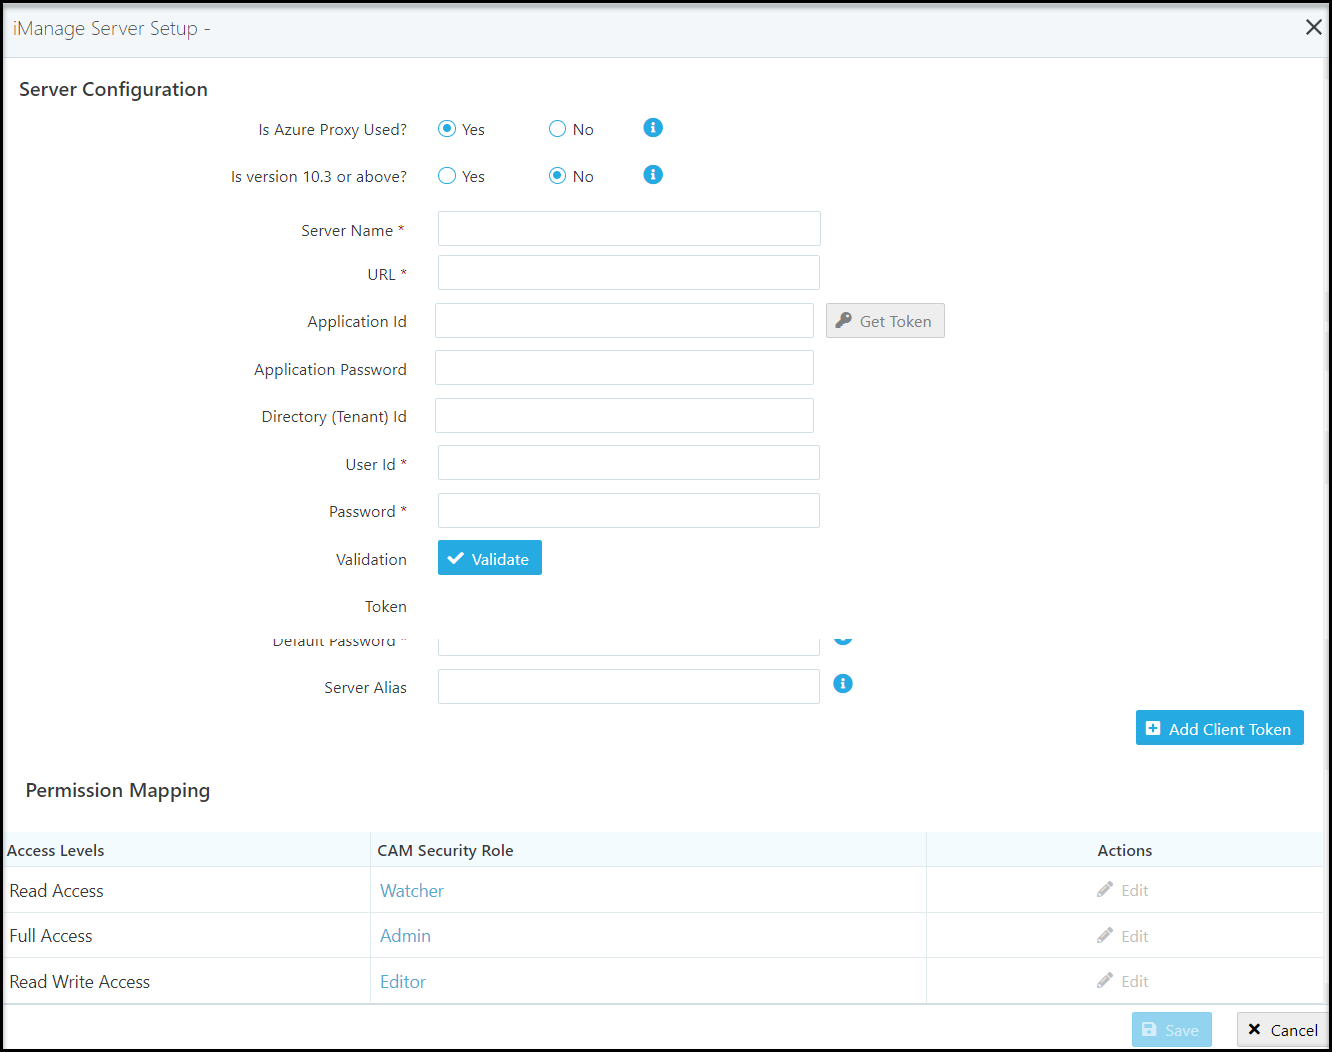Viewport: 1332px width, 1052px height.
Task: Select No for Azure Proxy Used
Action: pos(557,129)
